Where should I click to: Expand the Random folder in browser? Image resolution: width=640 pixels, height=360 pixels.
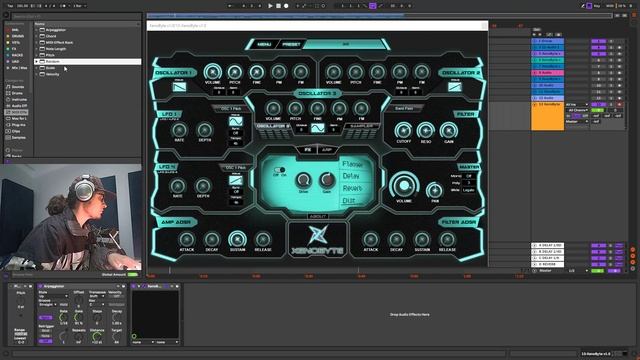pyautogui.click(x=36, y=62)
